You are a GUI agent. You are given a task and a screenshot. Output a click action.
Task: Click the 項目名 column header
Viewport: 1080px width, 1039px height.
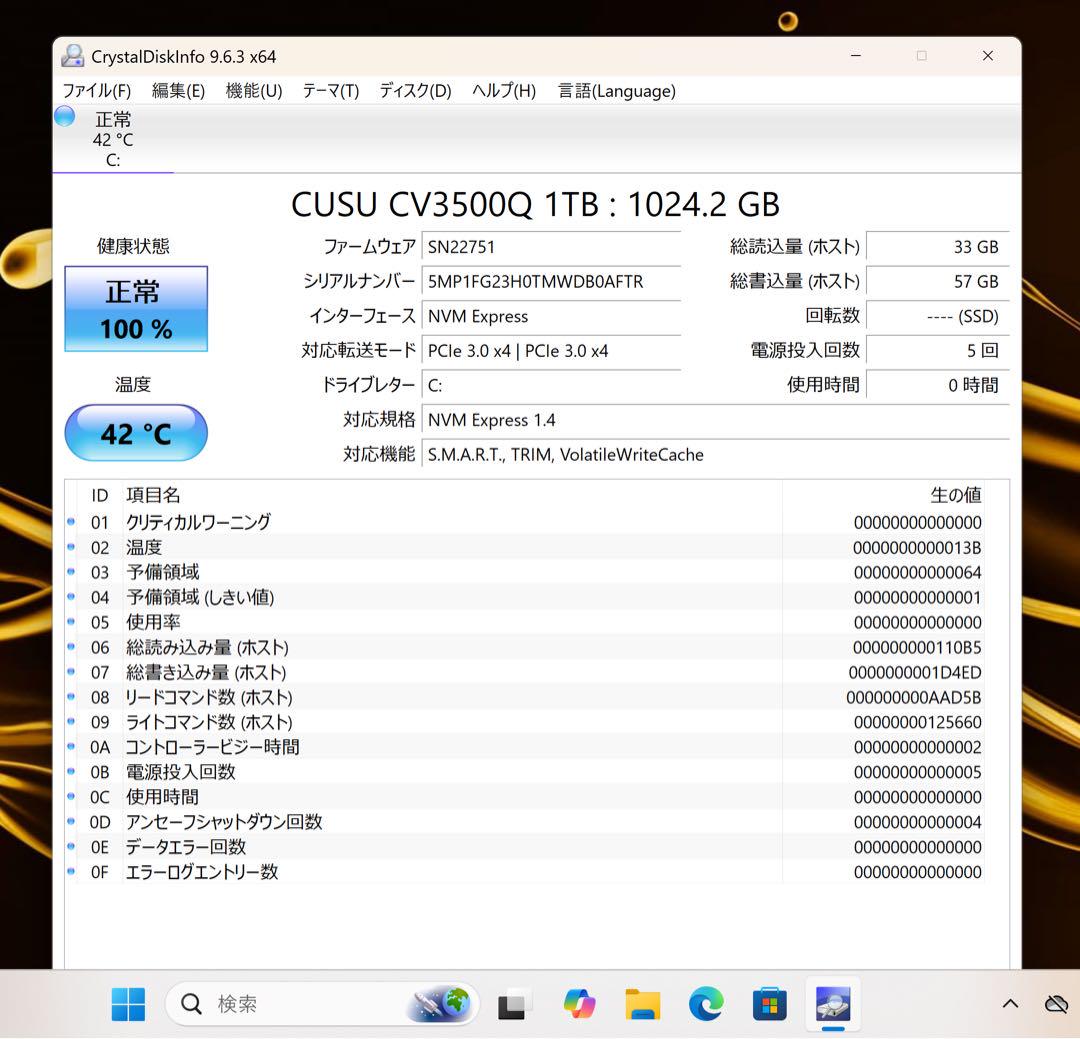coord(153,495)
